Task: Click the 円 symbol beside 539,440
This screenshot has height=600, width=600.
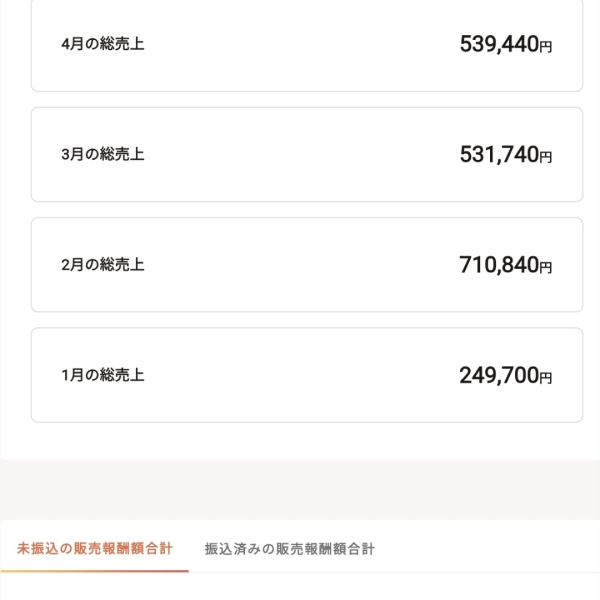Action: pos(546,46)
